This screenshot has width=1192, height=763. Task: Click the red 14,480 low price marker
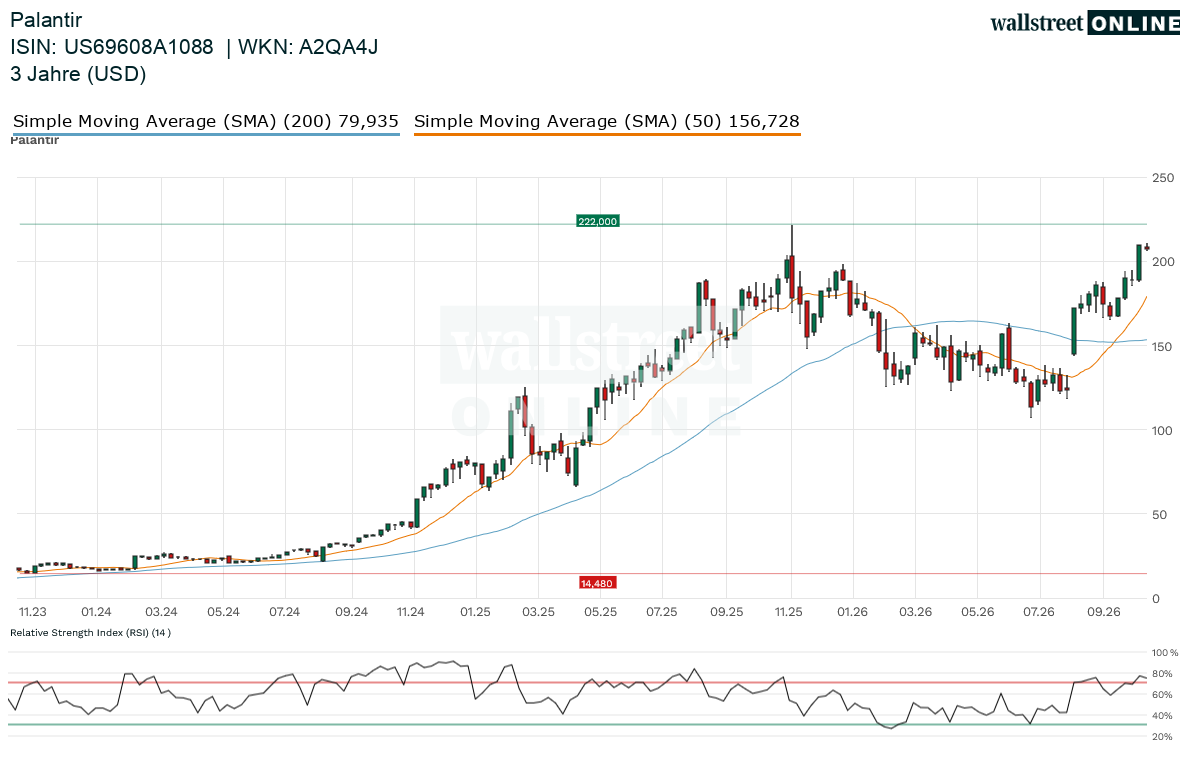[596, 583]
